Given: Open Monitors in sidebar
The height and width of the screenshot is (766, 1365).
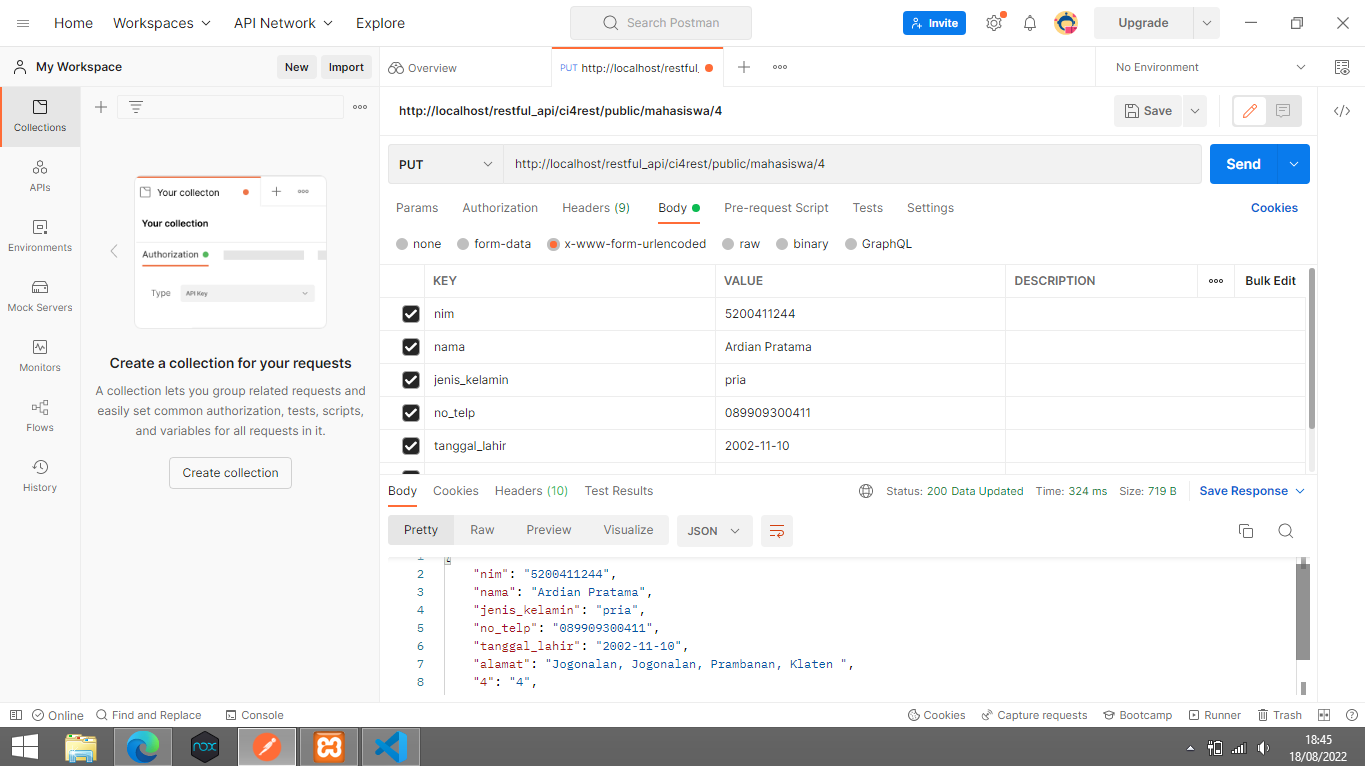Looking at the screenshot, I should point(40,357).
